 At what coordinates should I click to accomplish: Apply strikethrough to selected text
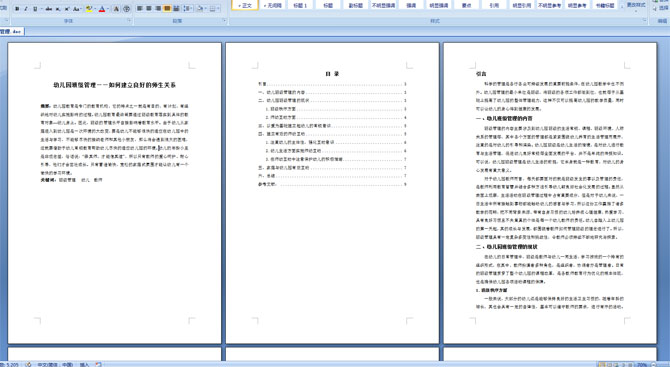pos(49,9)
